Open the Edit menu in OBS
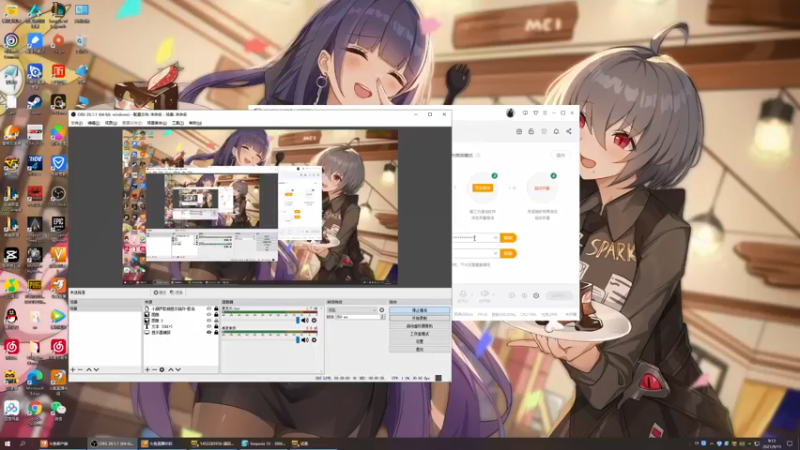This screenshot has width=800, height=450. 93,123
